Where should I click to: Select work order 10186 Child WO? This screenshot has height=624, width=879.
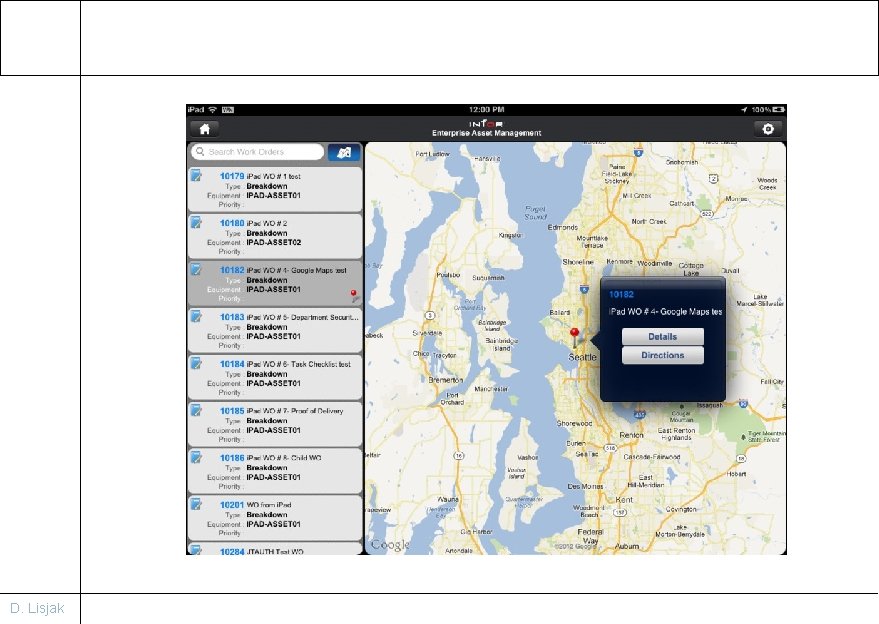pyautogui.click(x=275, y=471)
